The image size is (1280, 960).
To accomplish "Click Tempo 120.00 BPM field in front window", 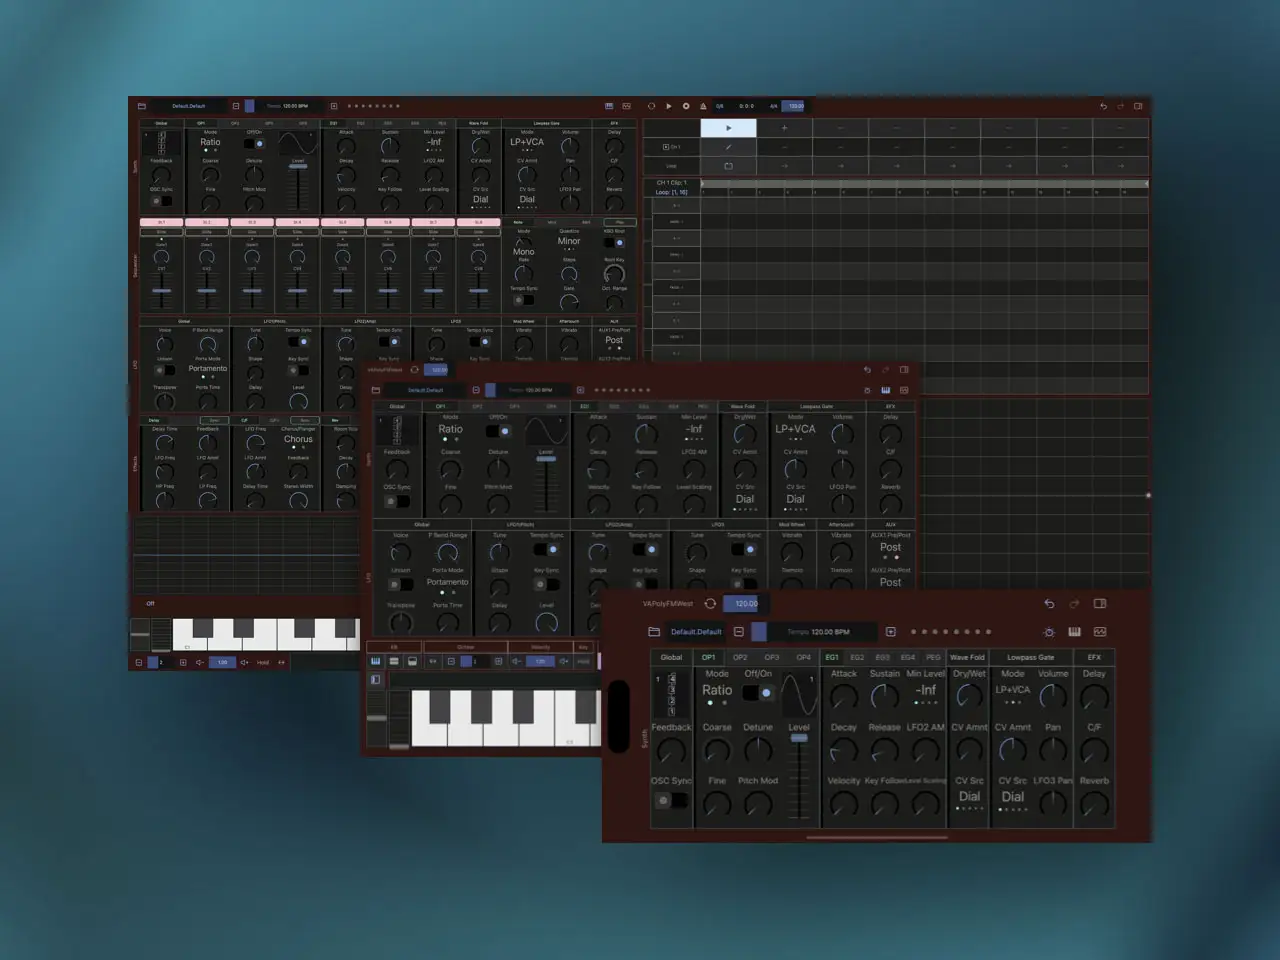I will [x=818, y=632].
